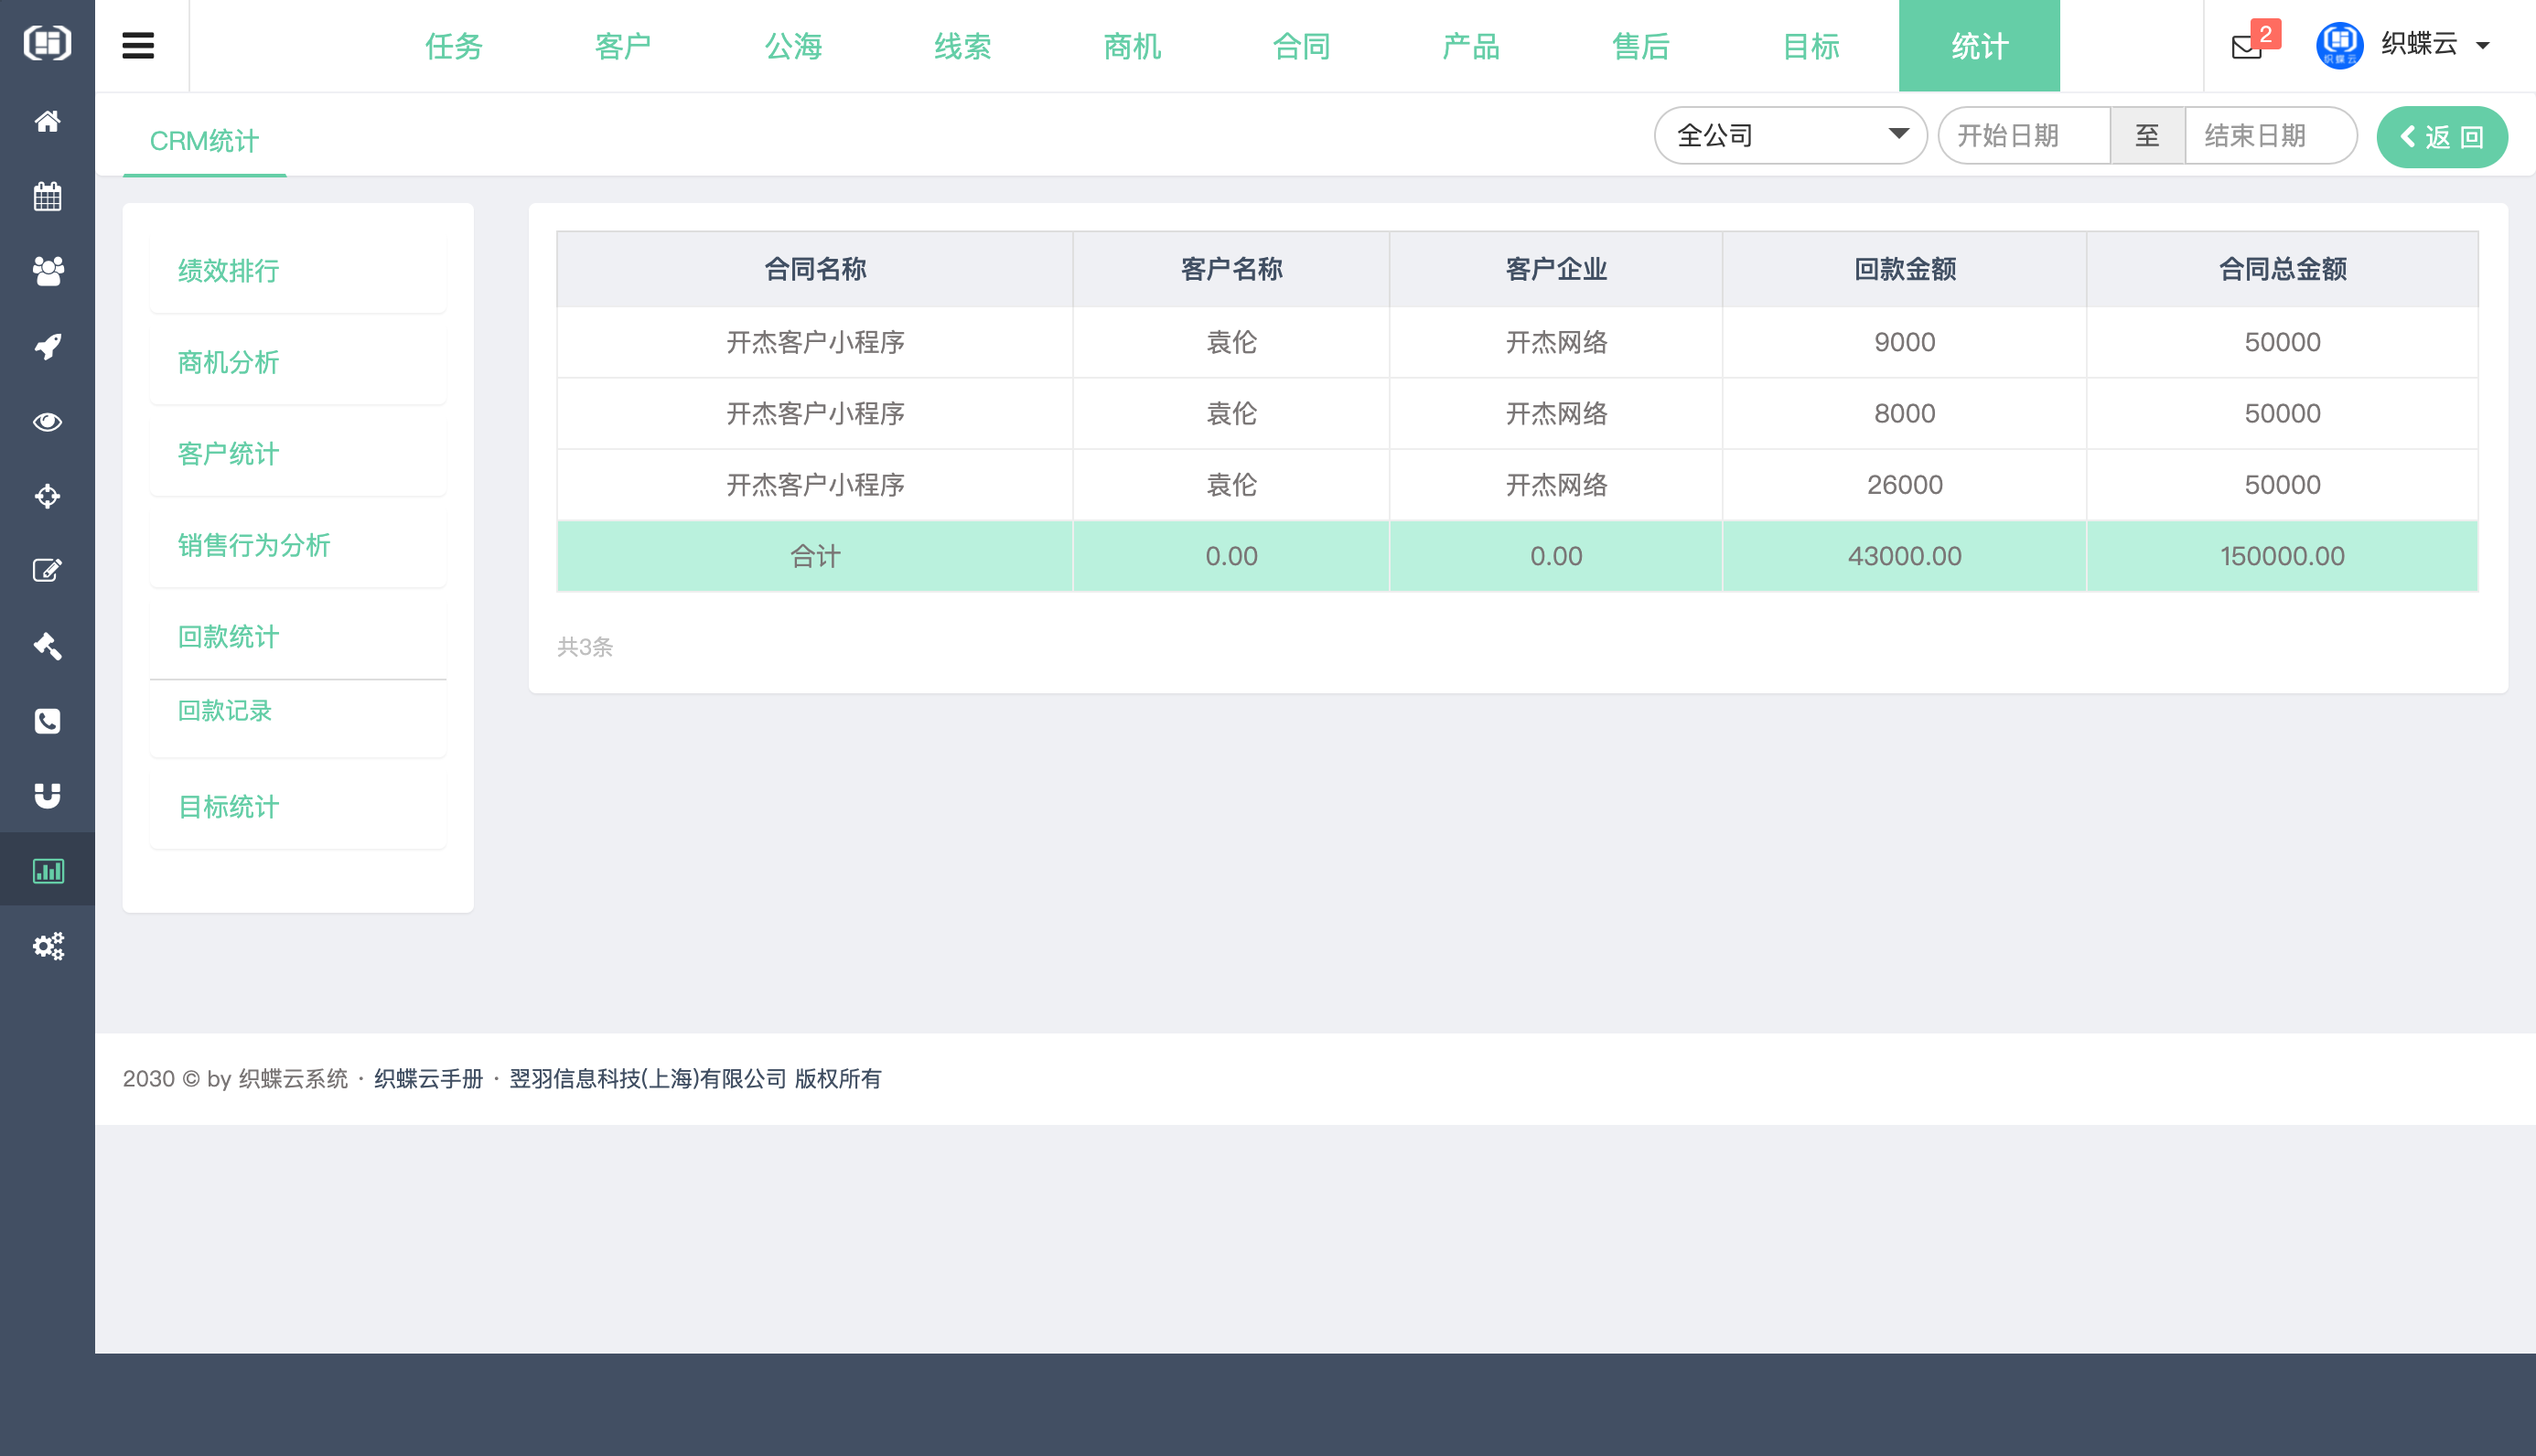2536x1456 pixels.
Task: Select the eye icon in sidebar
Action: (47, 421)
